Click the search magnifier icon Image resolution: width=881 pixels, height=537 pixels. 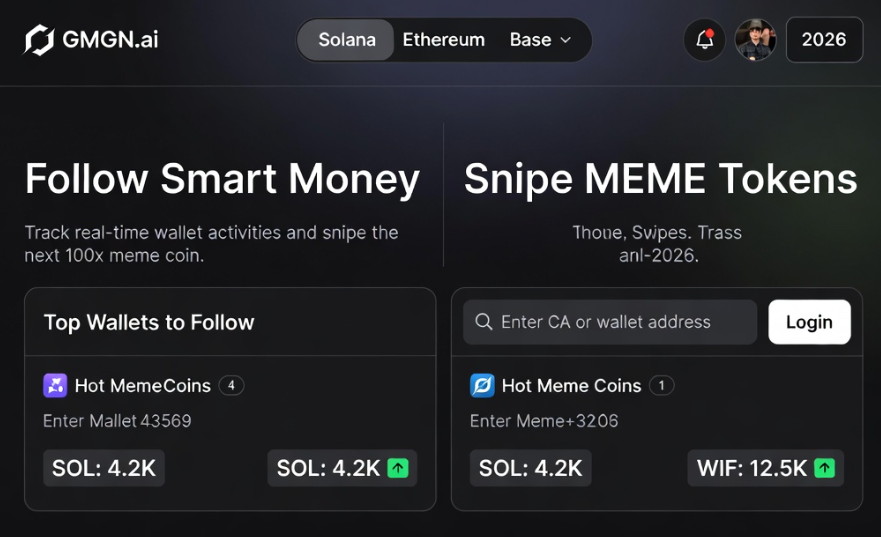tap(484, 322)
